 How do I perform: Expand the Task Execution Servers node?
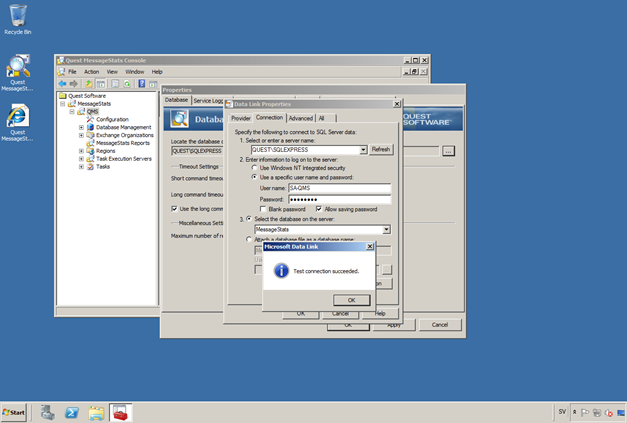click(81, 159)
